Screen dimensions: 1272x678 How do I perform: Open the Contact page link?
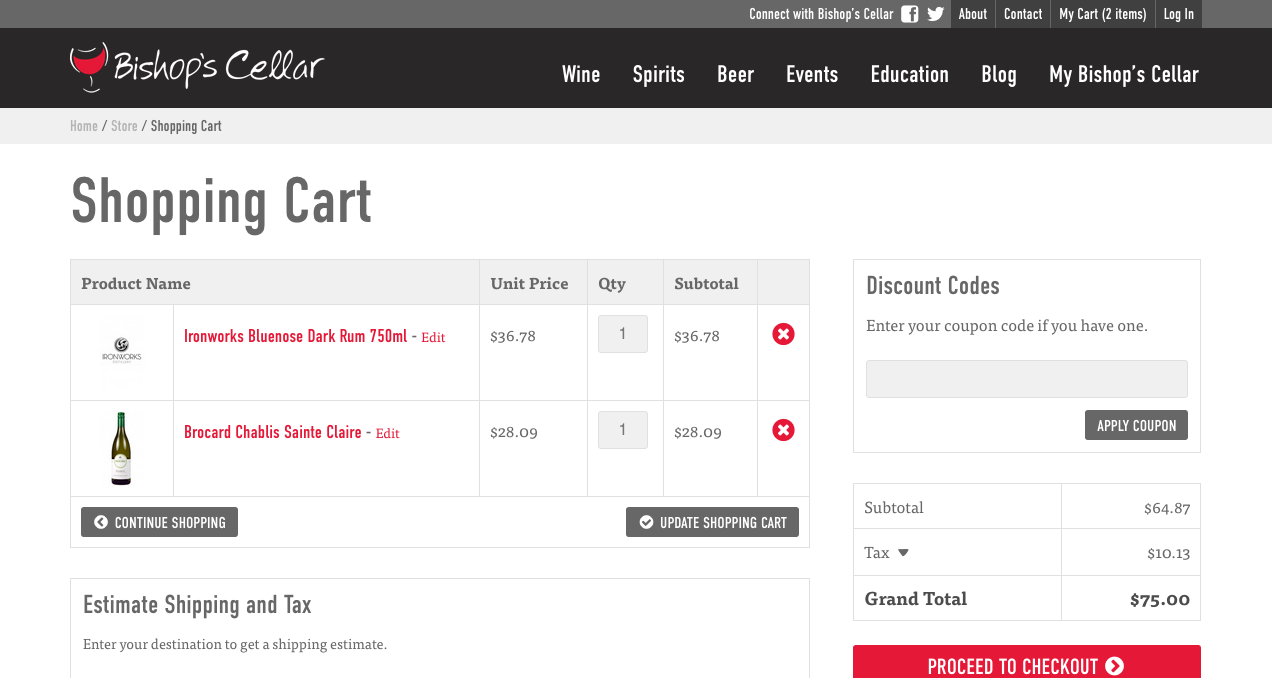(x=1023, y=14)
